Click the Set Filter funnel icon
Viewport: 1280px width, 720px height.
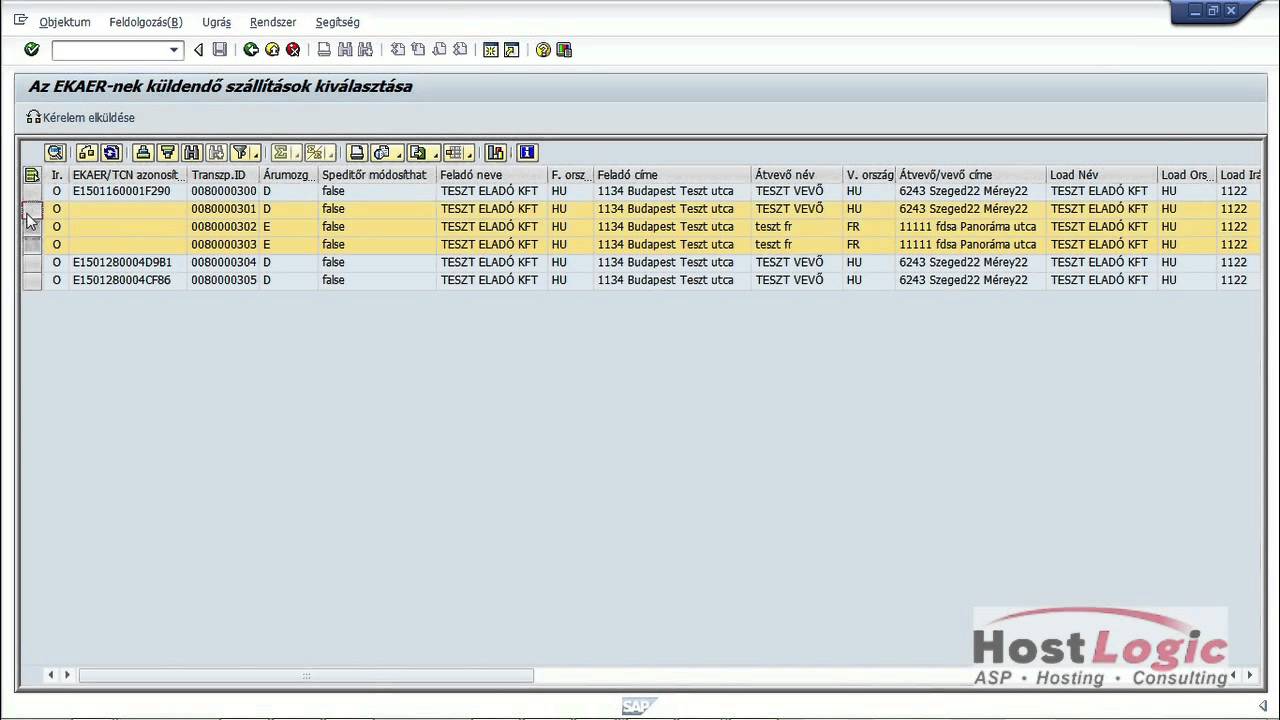click(x=240, y=153)
